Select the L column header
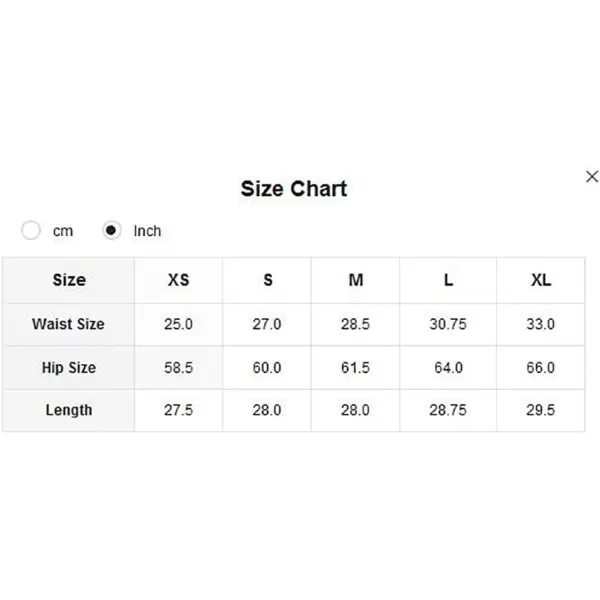Viewport: 600px width, 600px height. (x=448, y=280)
